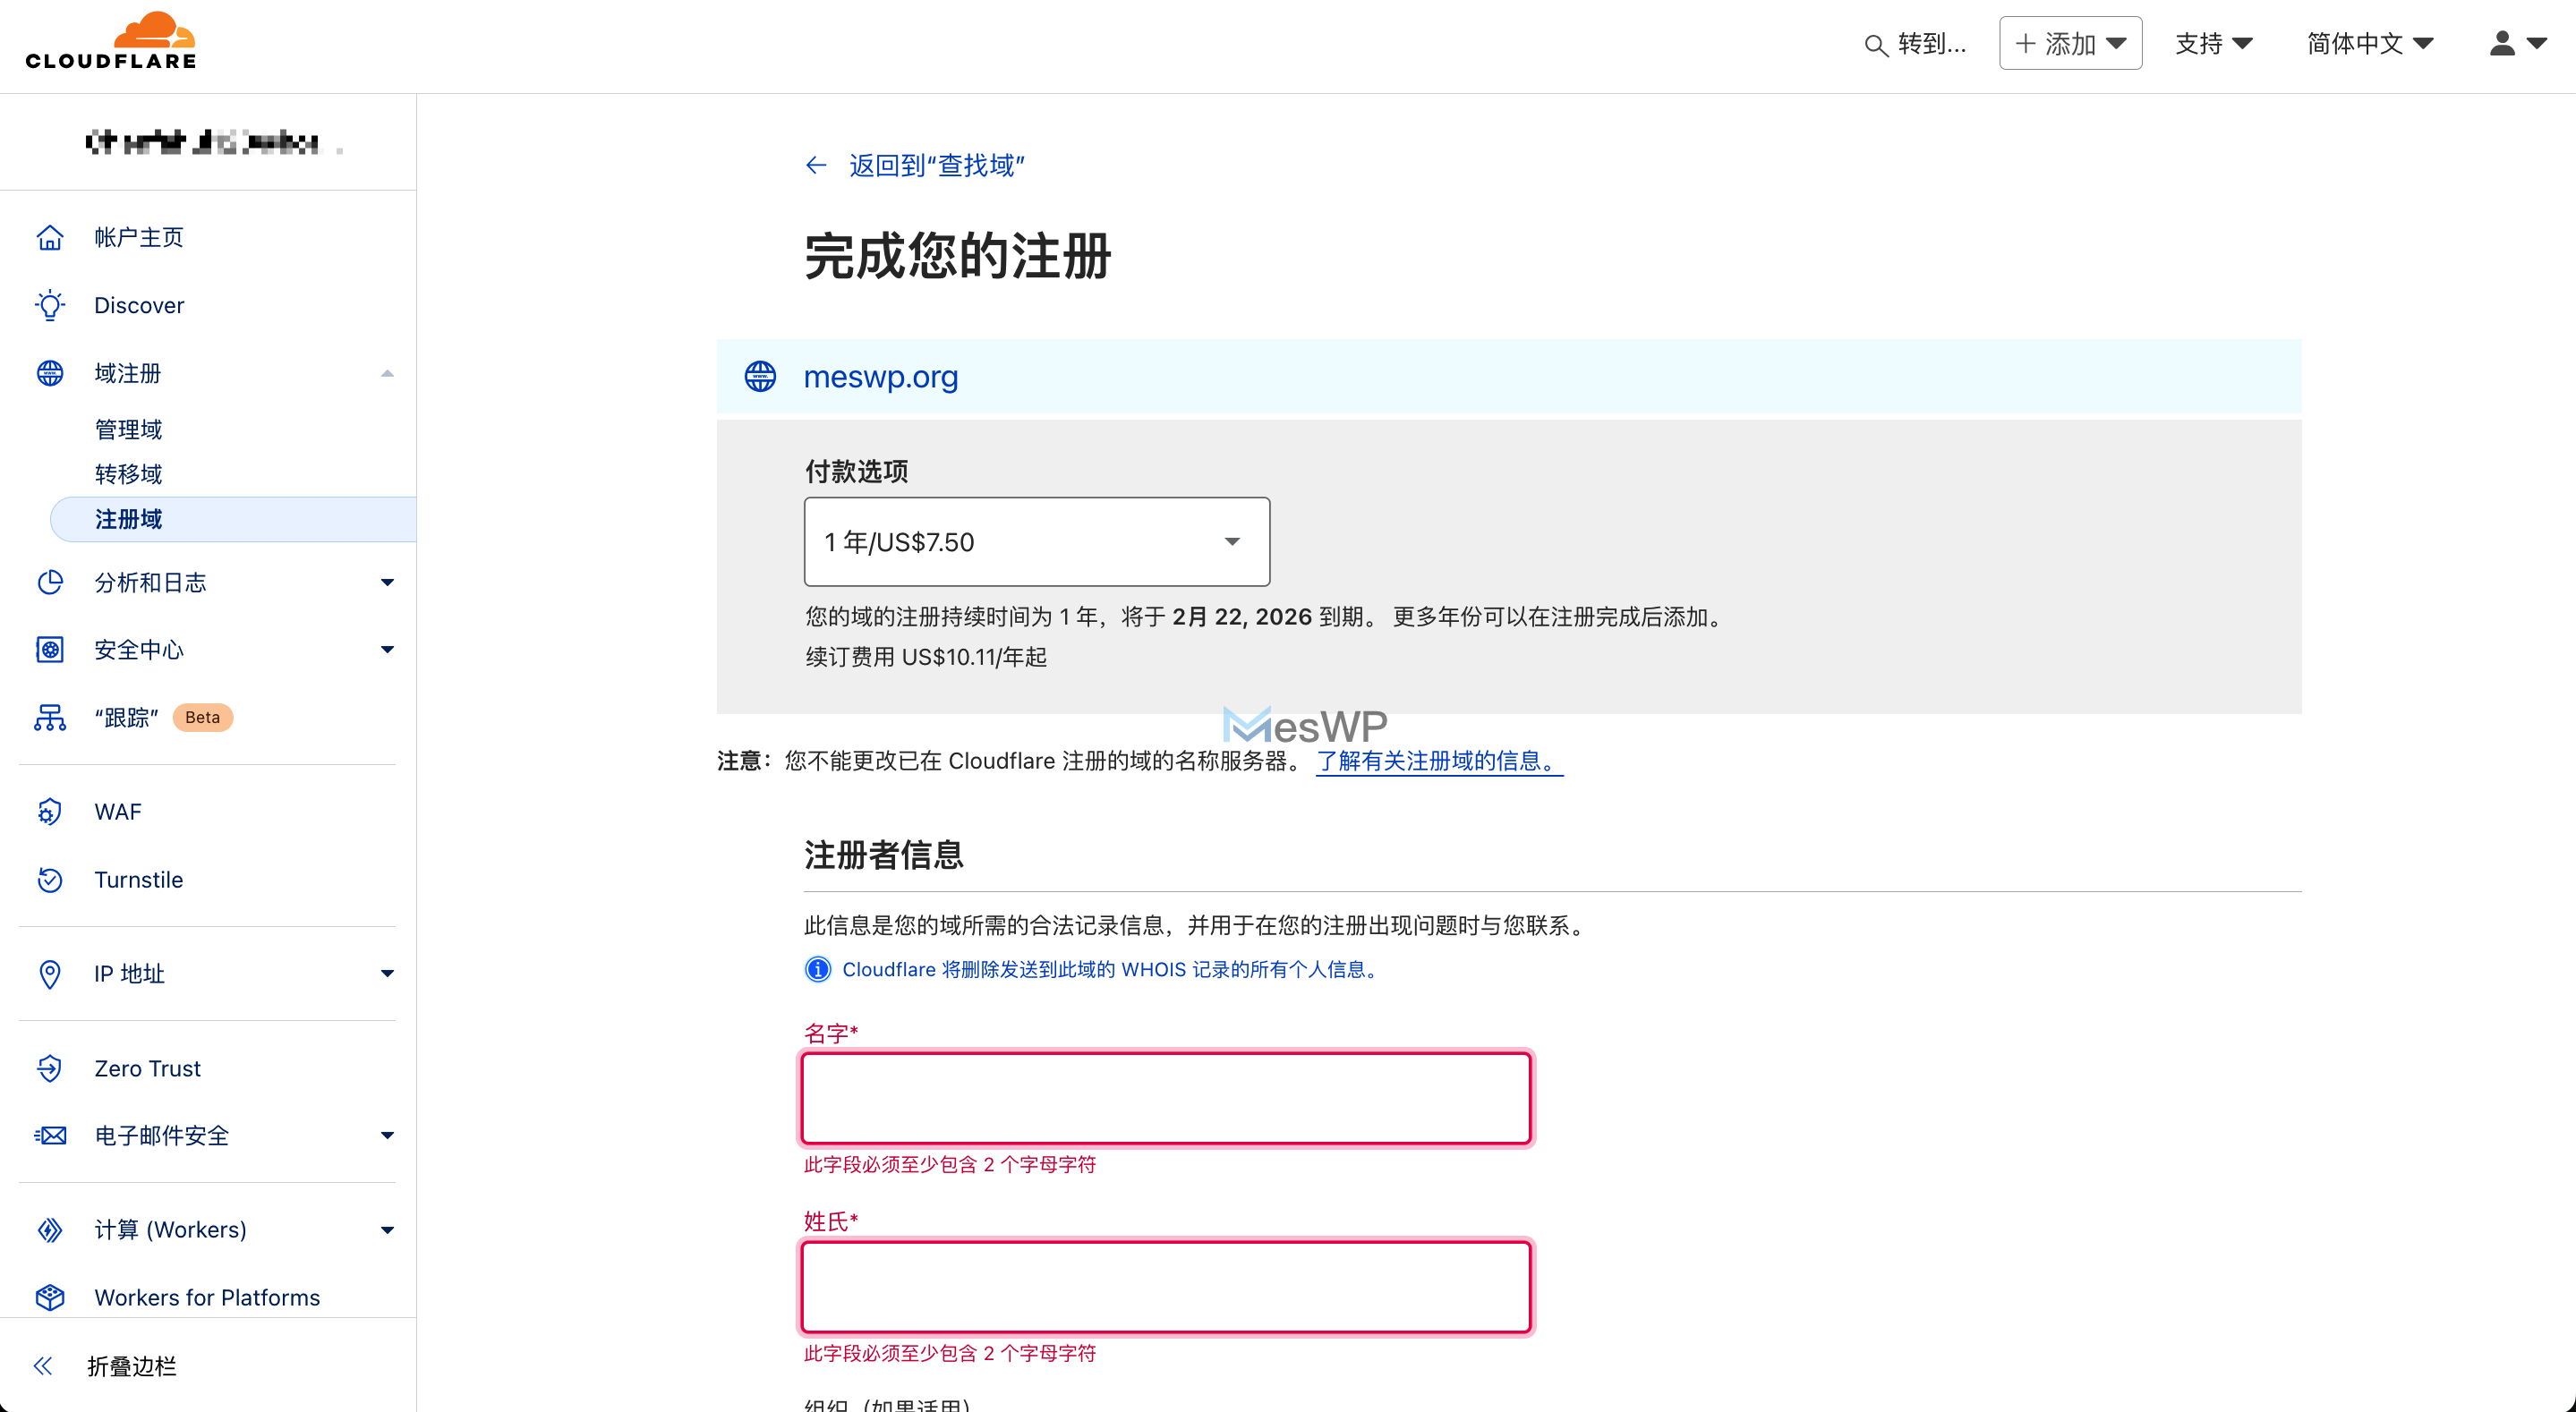Open Workers for Platforms
The height and width of the screenshot is (1412, 2576).
point(207,1297)
